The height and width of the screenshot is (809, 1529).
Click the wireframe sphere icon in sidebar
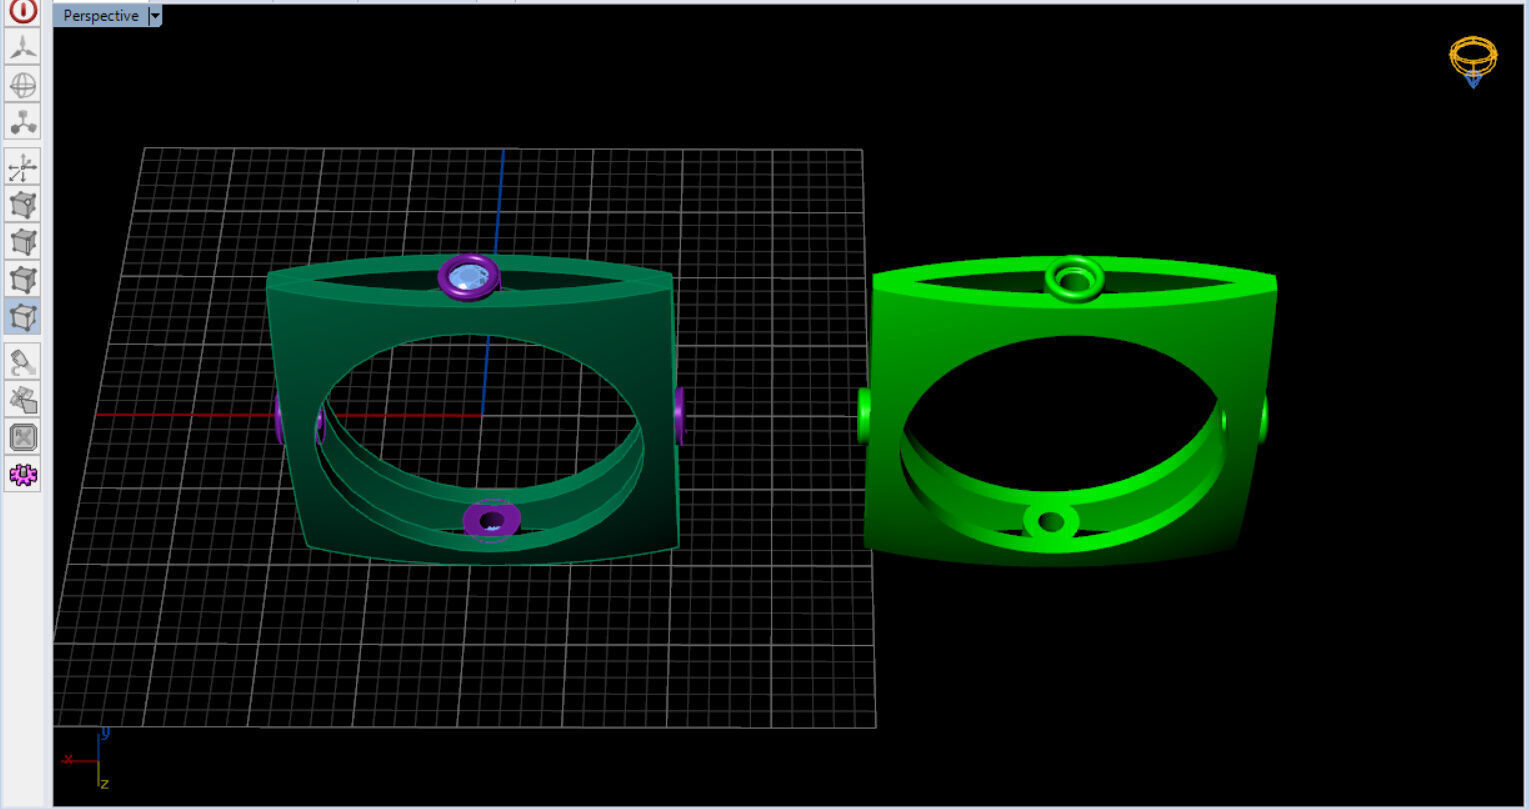[x=23, y=84]
